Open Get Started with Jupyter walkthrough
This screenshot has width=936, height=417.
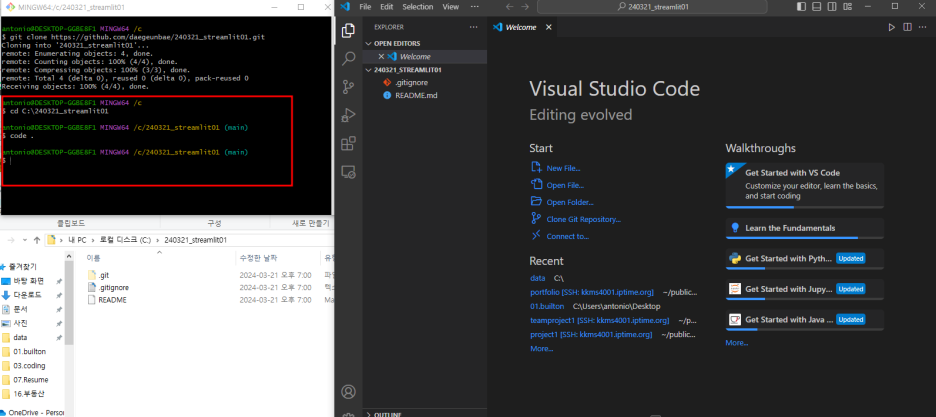(805, 289)
